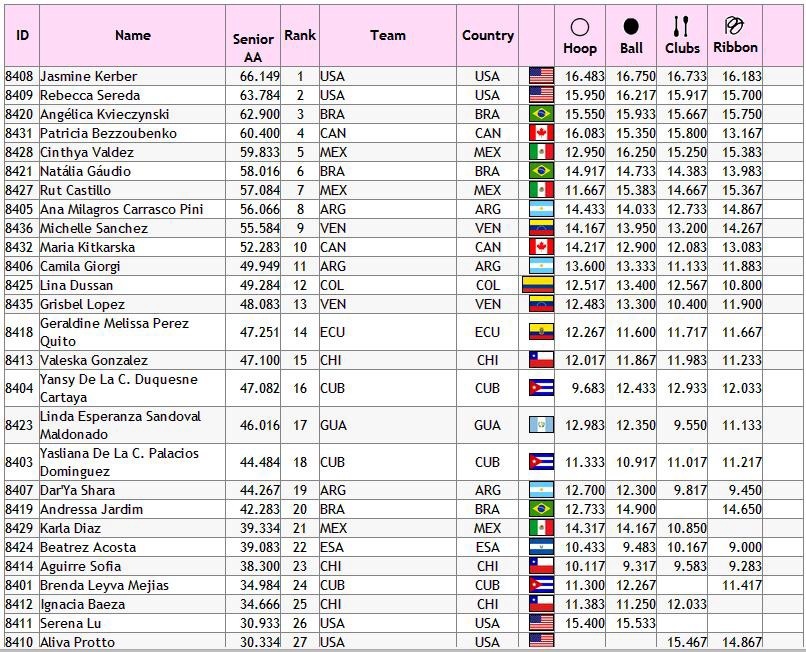This screenshot has height=652, width=806.
Task: Click the Ball apparatus icon in header
Action: tap(631, 27)
